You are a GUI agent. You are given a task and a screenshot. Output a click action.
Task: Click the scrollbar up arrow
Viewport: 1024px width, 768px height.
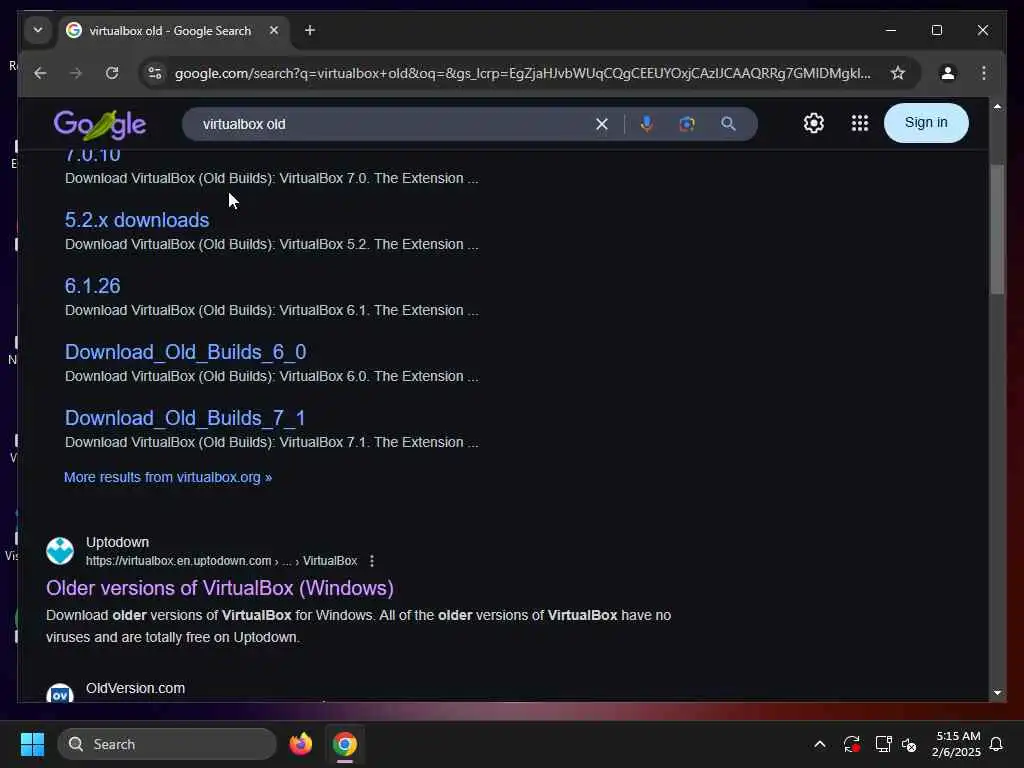[x=997, y=106]
